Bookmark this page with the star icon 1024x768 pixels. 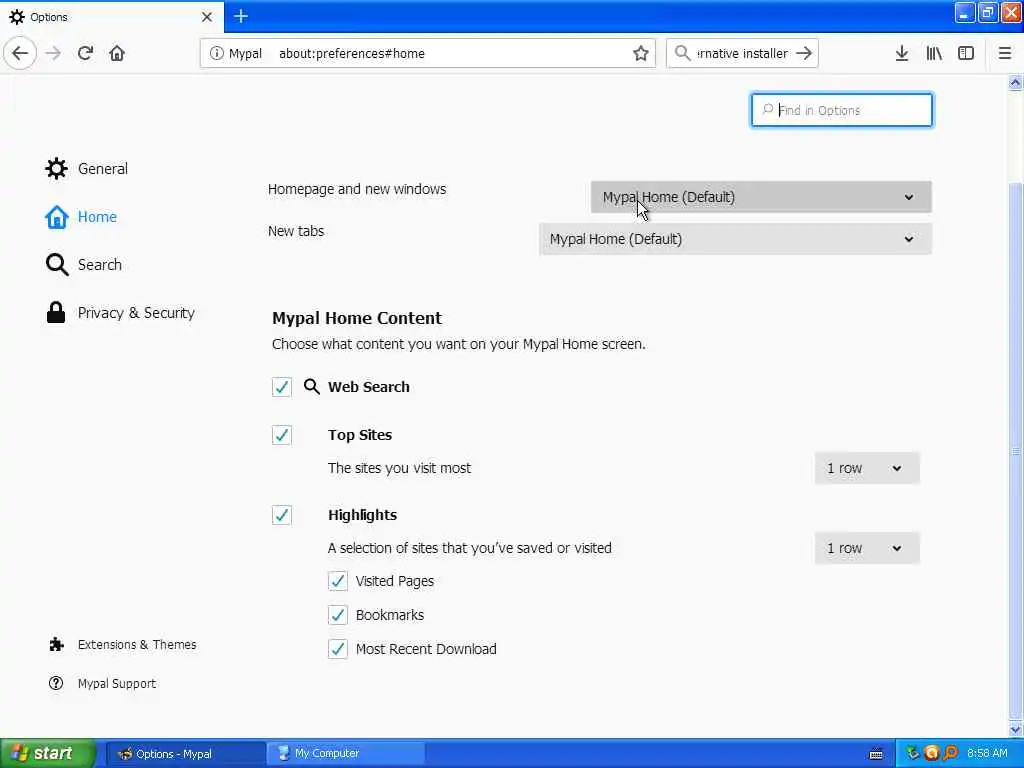click(x=641, y=53)
